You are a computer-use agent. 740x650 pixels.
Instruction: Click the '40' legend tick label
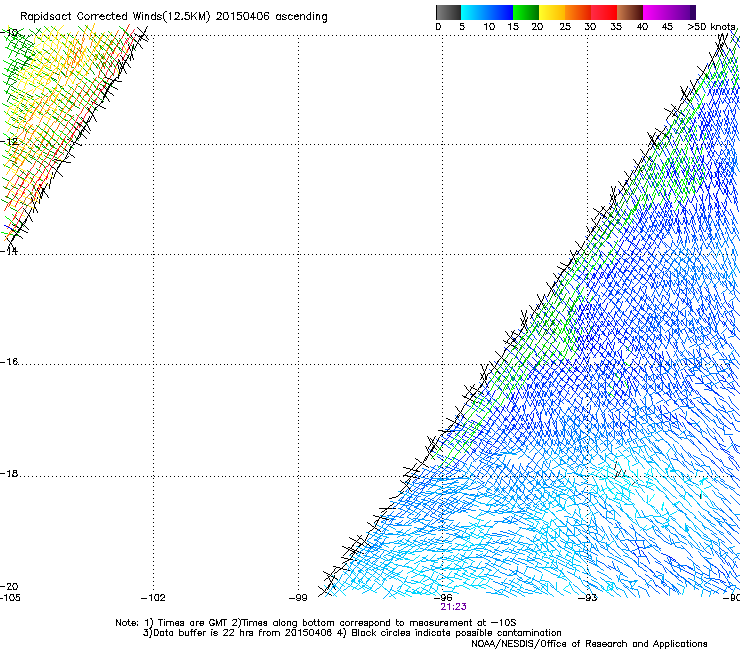(x=642, y=27)
